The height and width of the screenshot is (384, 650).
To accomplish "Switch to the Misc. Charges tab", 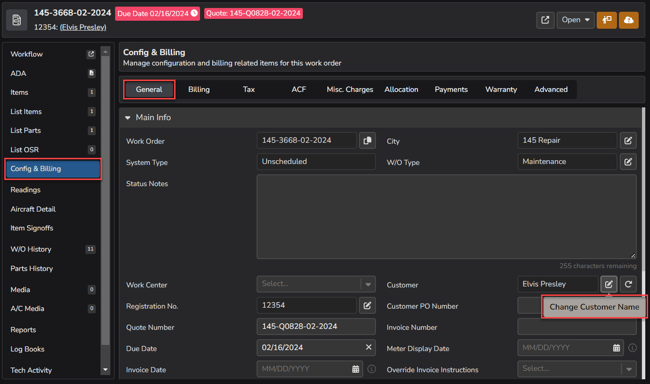I will [349, 90].
